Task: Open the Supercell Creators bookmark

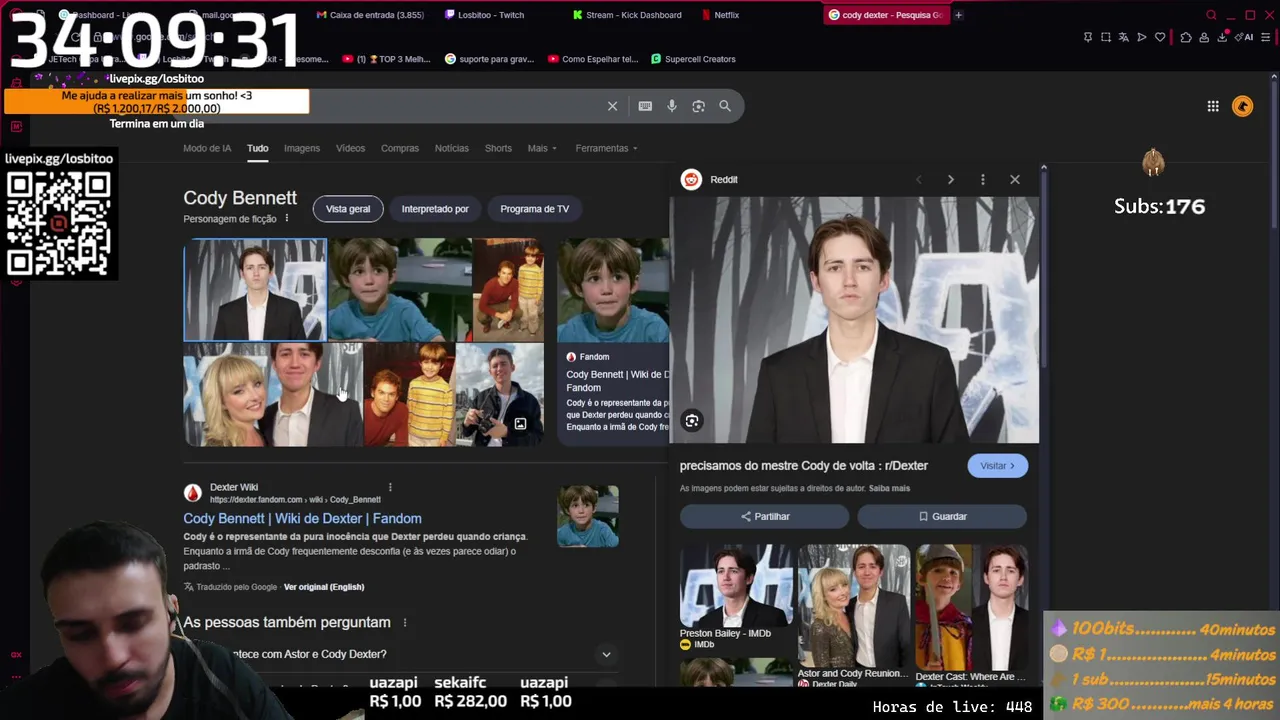Action: click(x=693, y=59)
